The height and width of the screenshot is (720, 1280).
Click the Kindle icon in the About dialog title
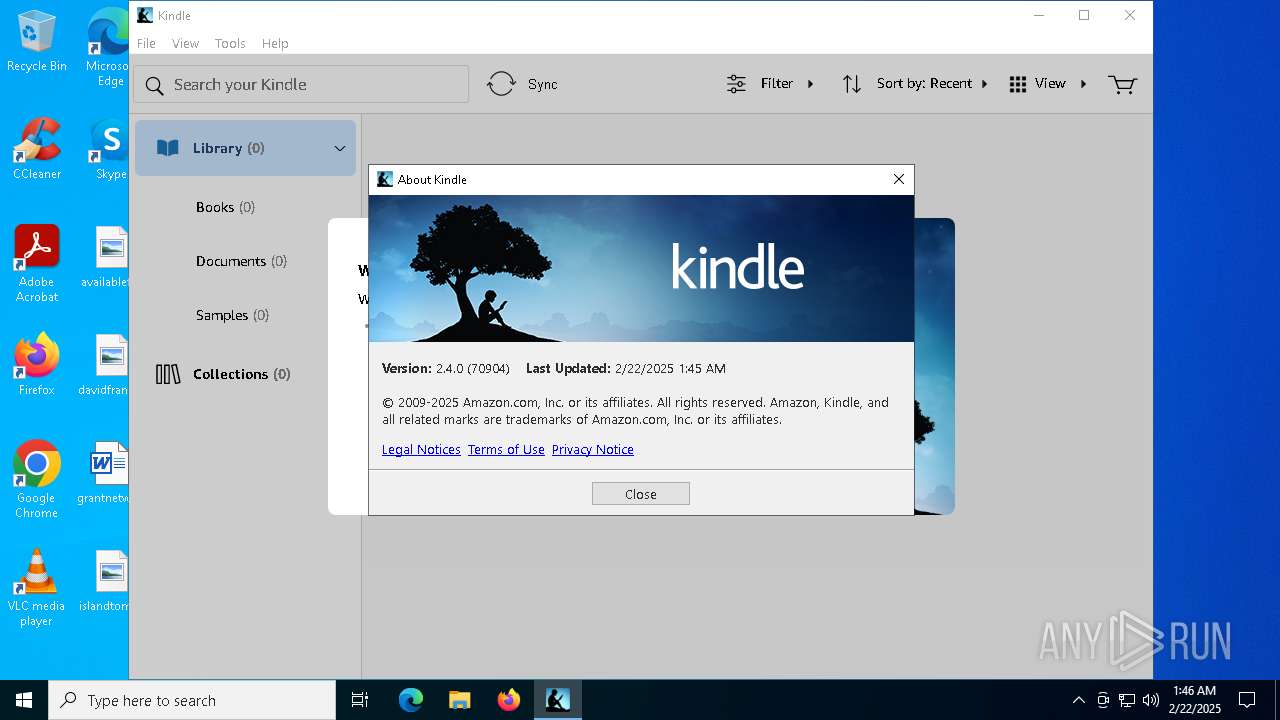[x=384, y=179]
